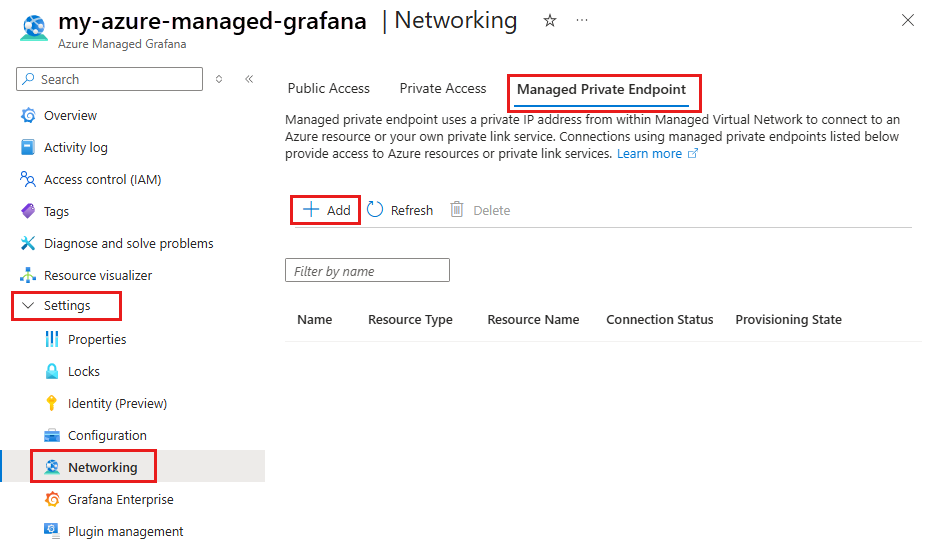The width and height of the screenshot is (944, 548).
Task: Click the Locks padlock icon
Action: point(52,371)
